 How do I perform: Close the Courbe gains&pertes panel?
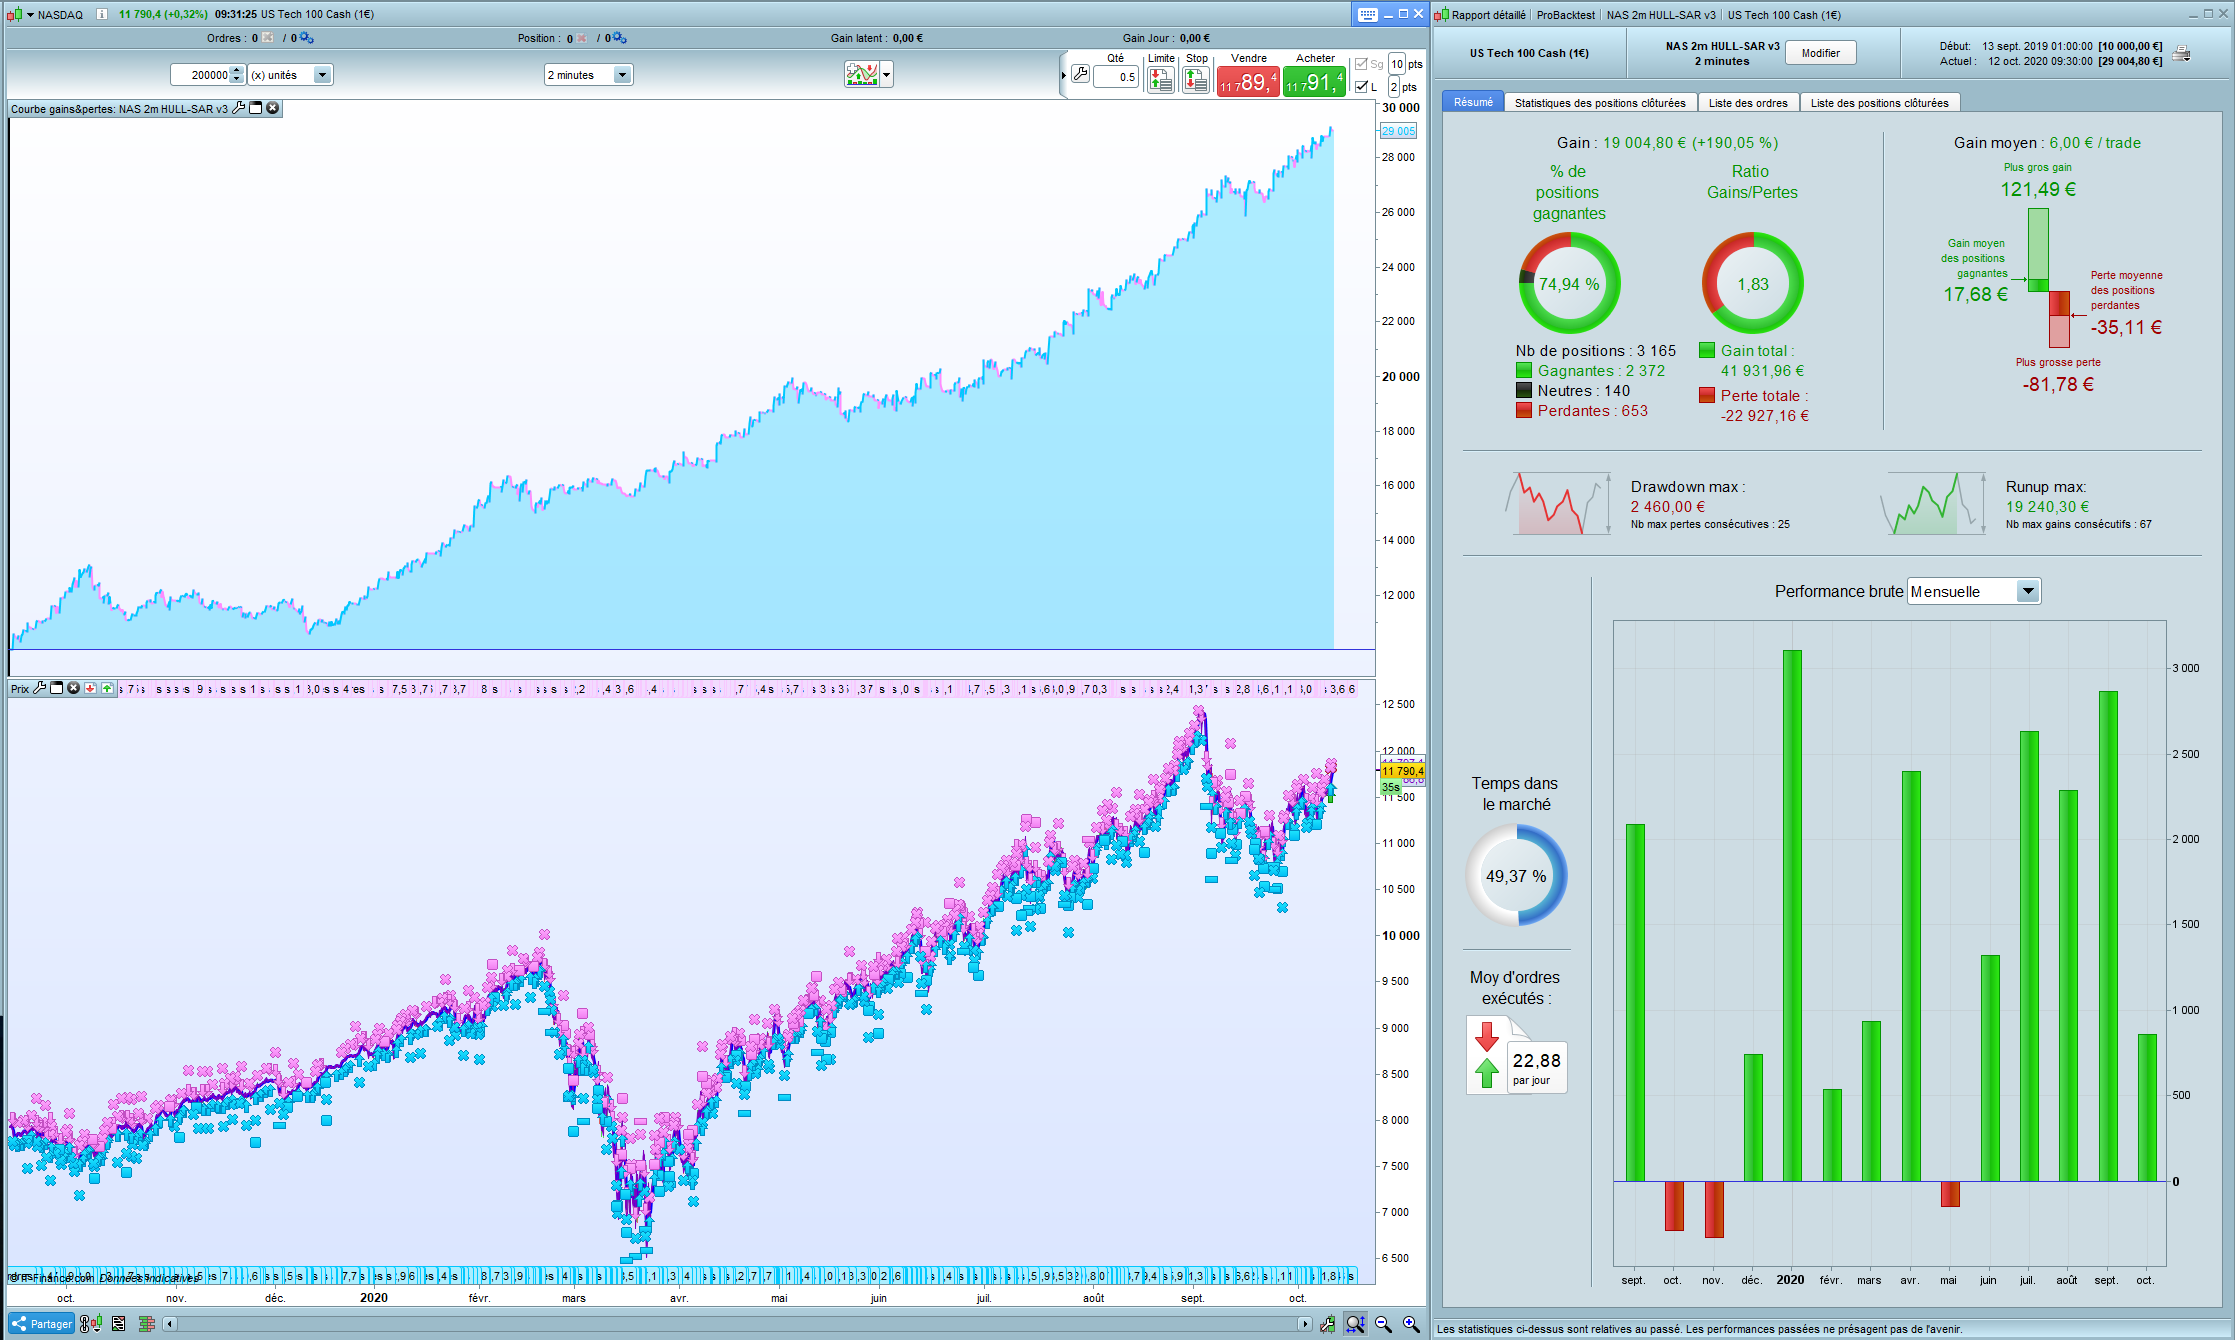(272, 108)
